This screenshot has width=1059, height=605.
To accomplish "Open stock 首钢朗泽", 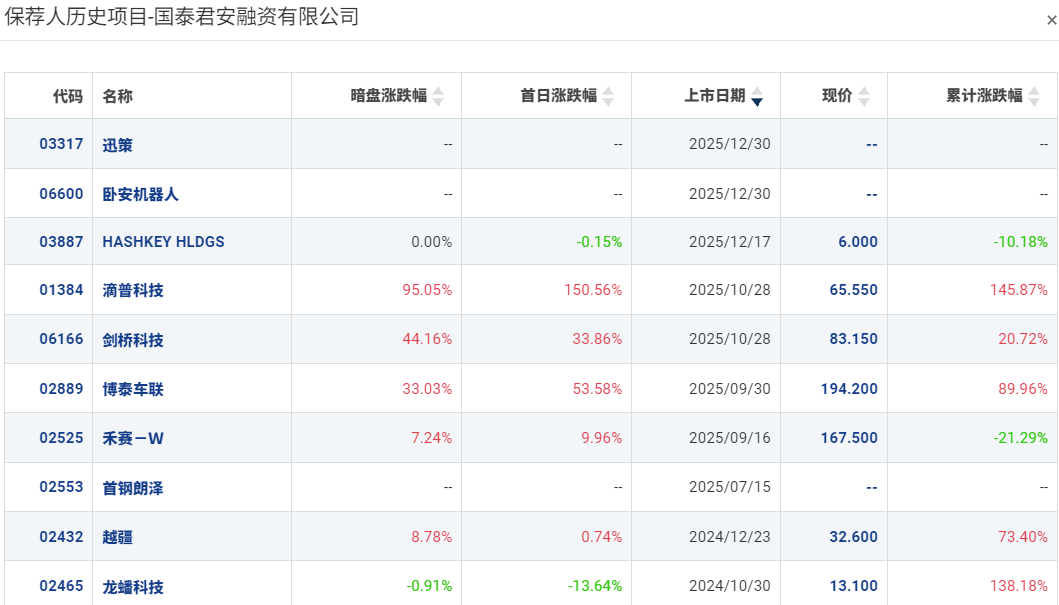I will point(133,488).
